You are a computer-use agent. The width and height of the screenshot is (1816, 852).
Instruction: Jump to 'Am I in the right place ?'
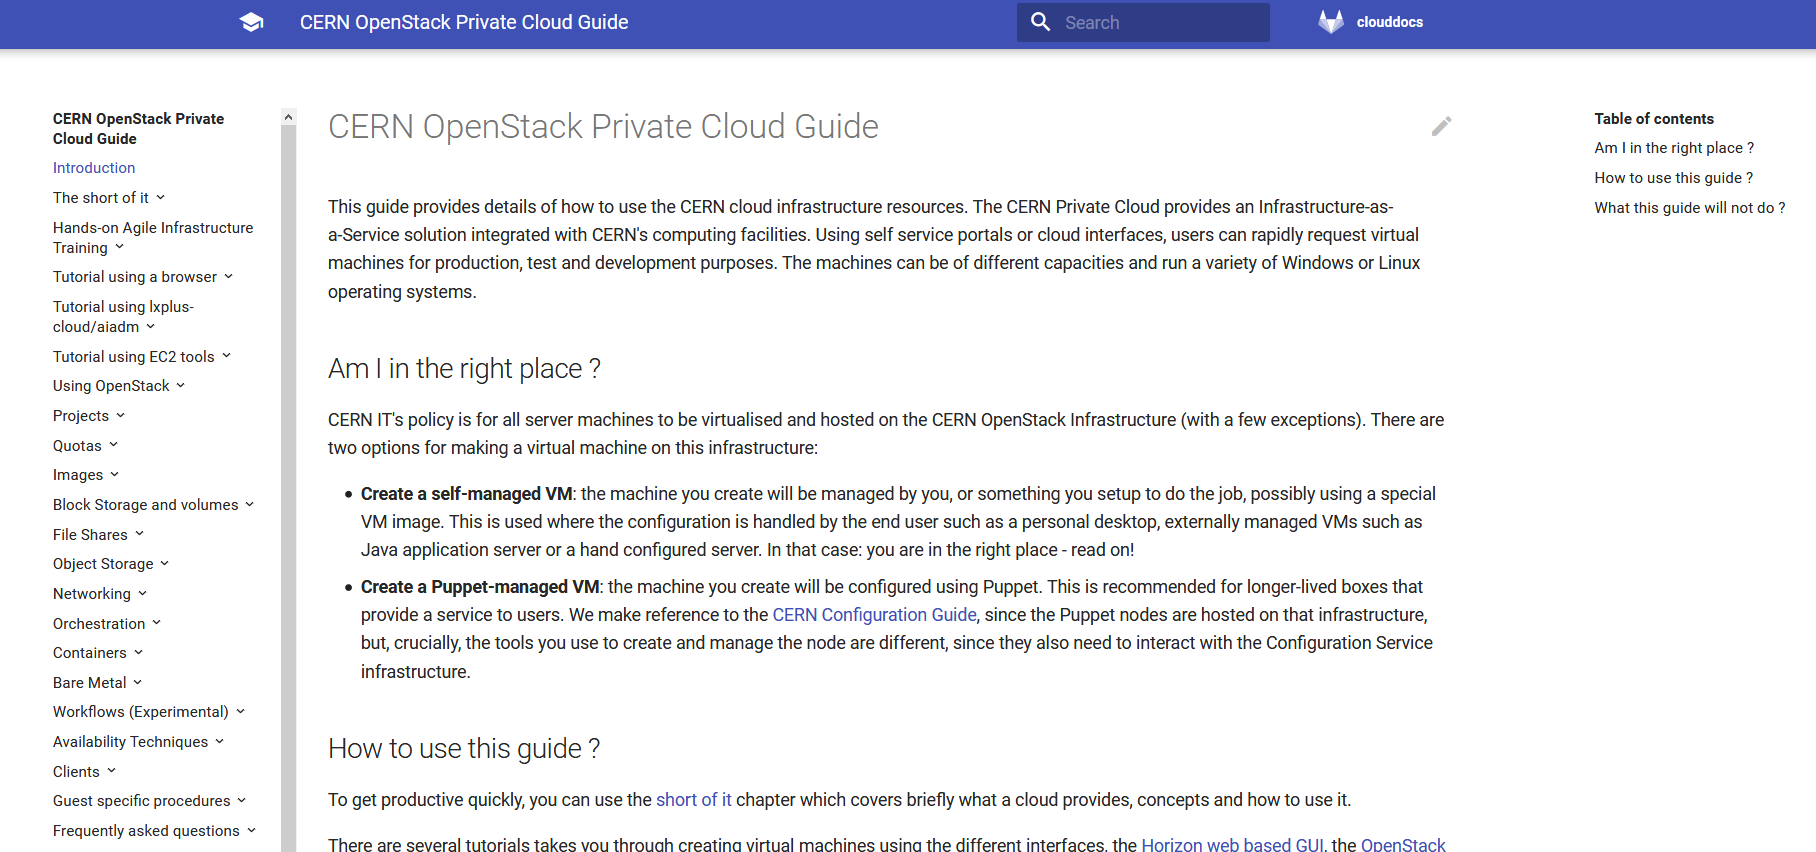click(1674, 148)
